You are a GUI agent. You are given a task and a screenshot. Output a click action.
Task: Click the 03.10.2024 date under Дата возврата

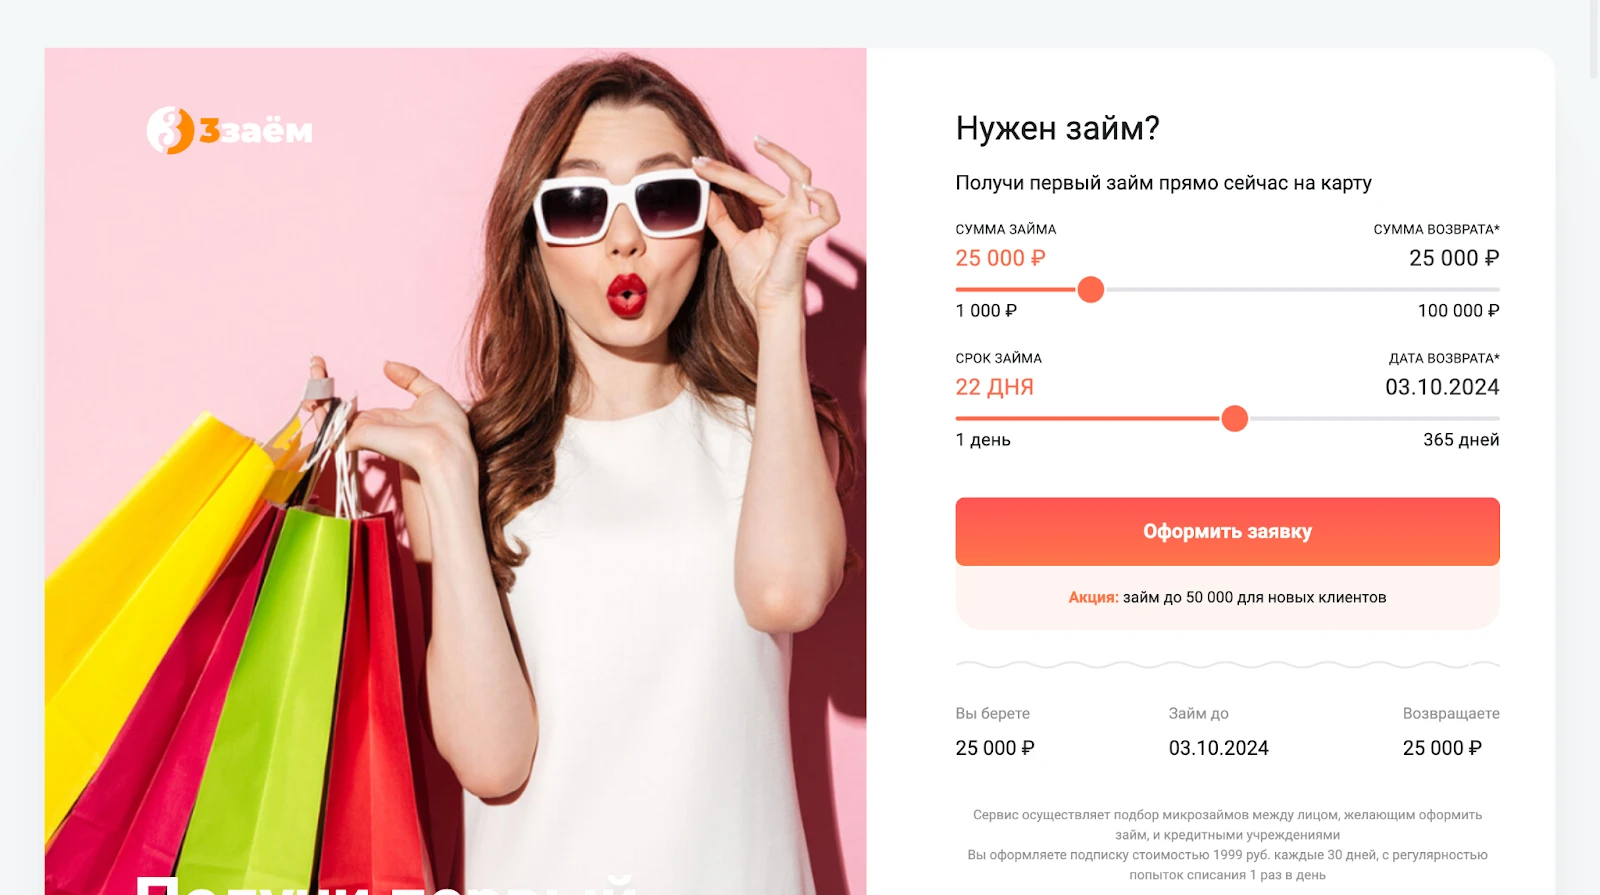click(1442, 387)
